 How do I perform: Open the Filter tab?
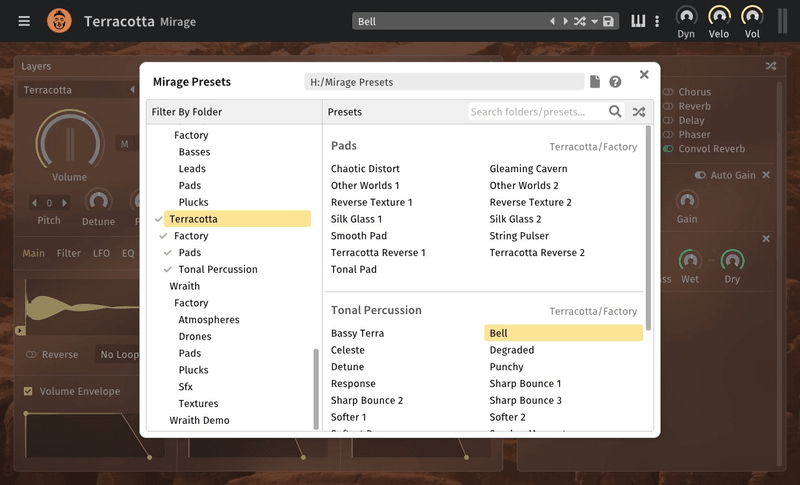[x=69, y=254]
